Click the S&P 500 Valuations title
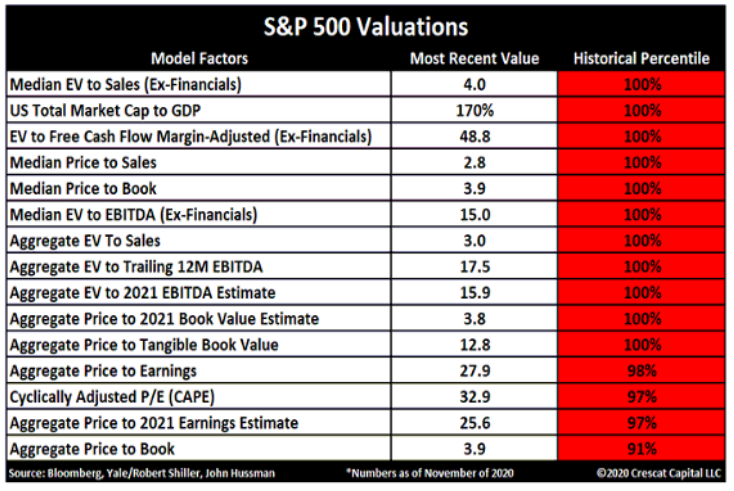This screenshot has width=734, height=491. point(366,26)
